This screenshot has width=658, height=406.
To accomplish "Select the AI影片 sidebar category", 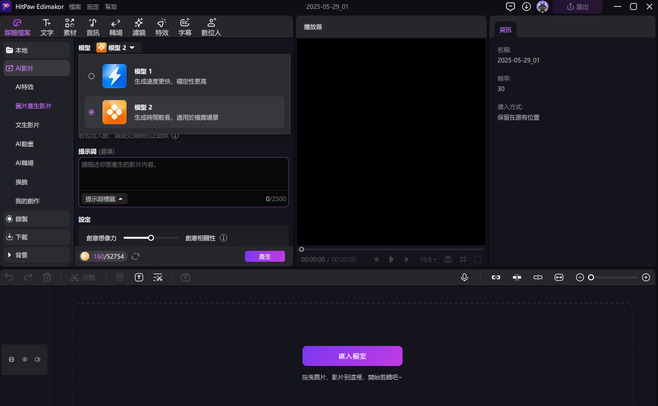I will (x=37, y=68).
